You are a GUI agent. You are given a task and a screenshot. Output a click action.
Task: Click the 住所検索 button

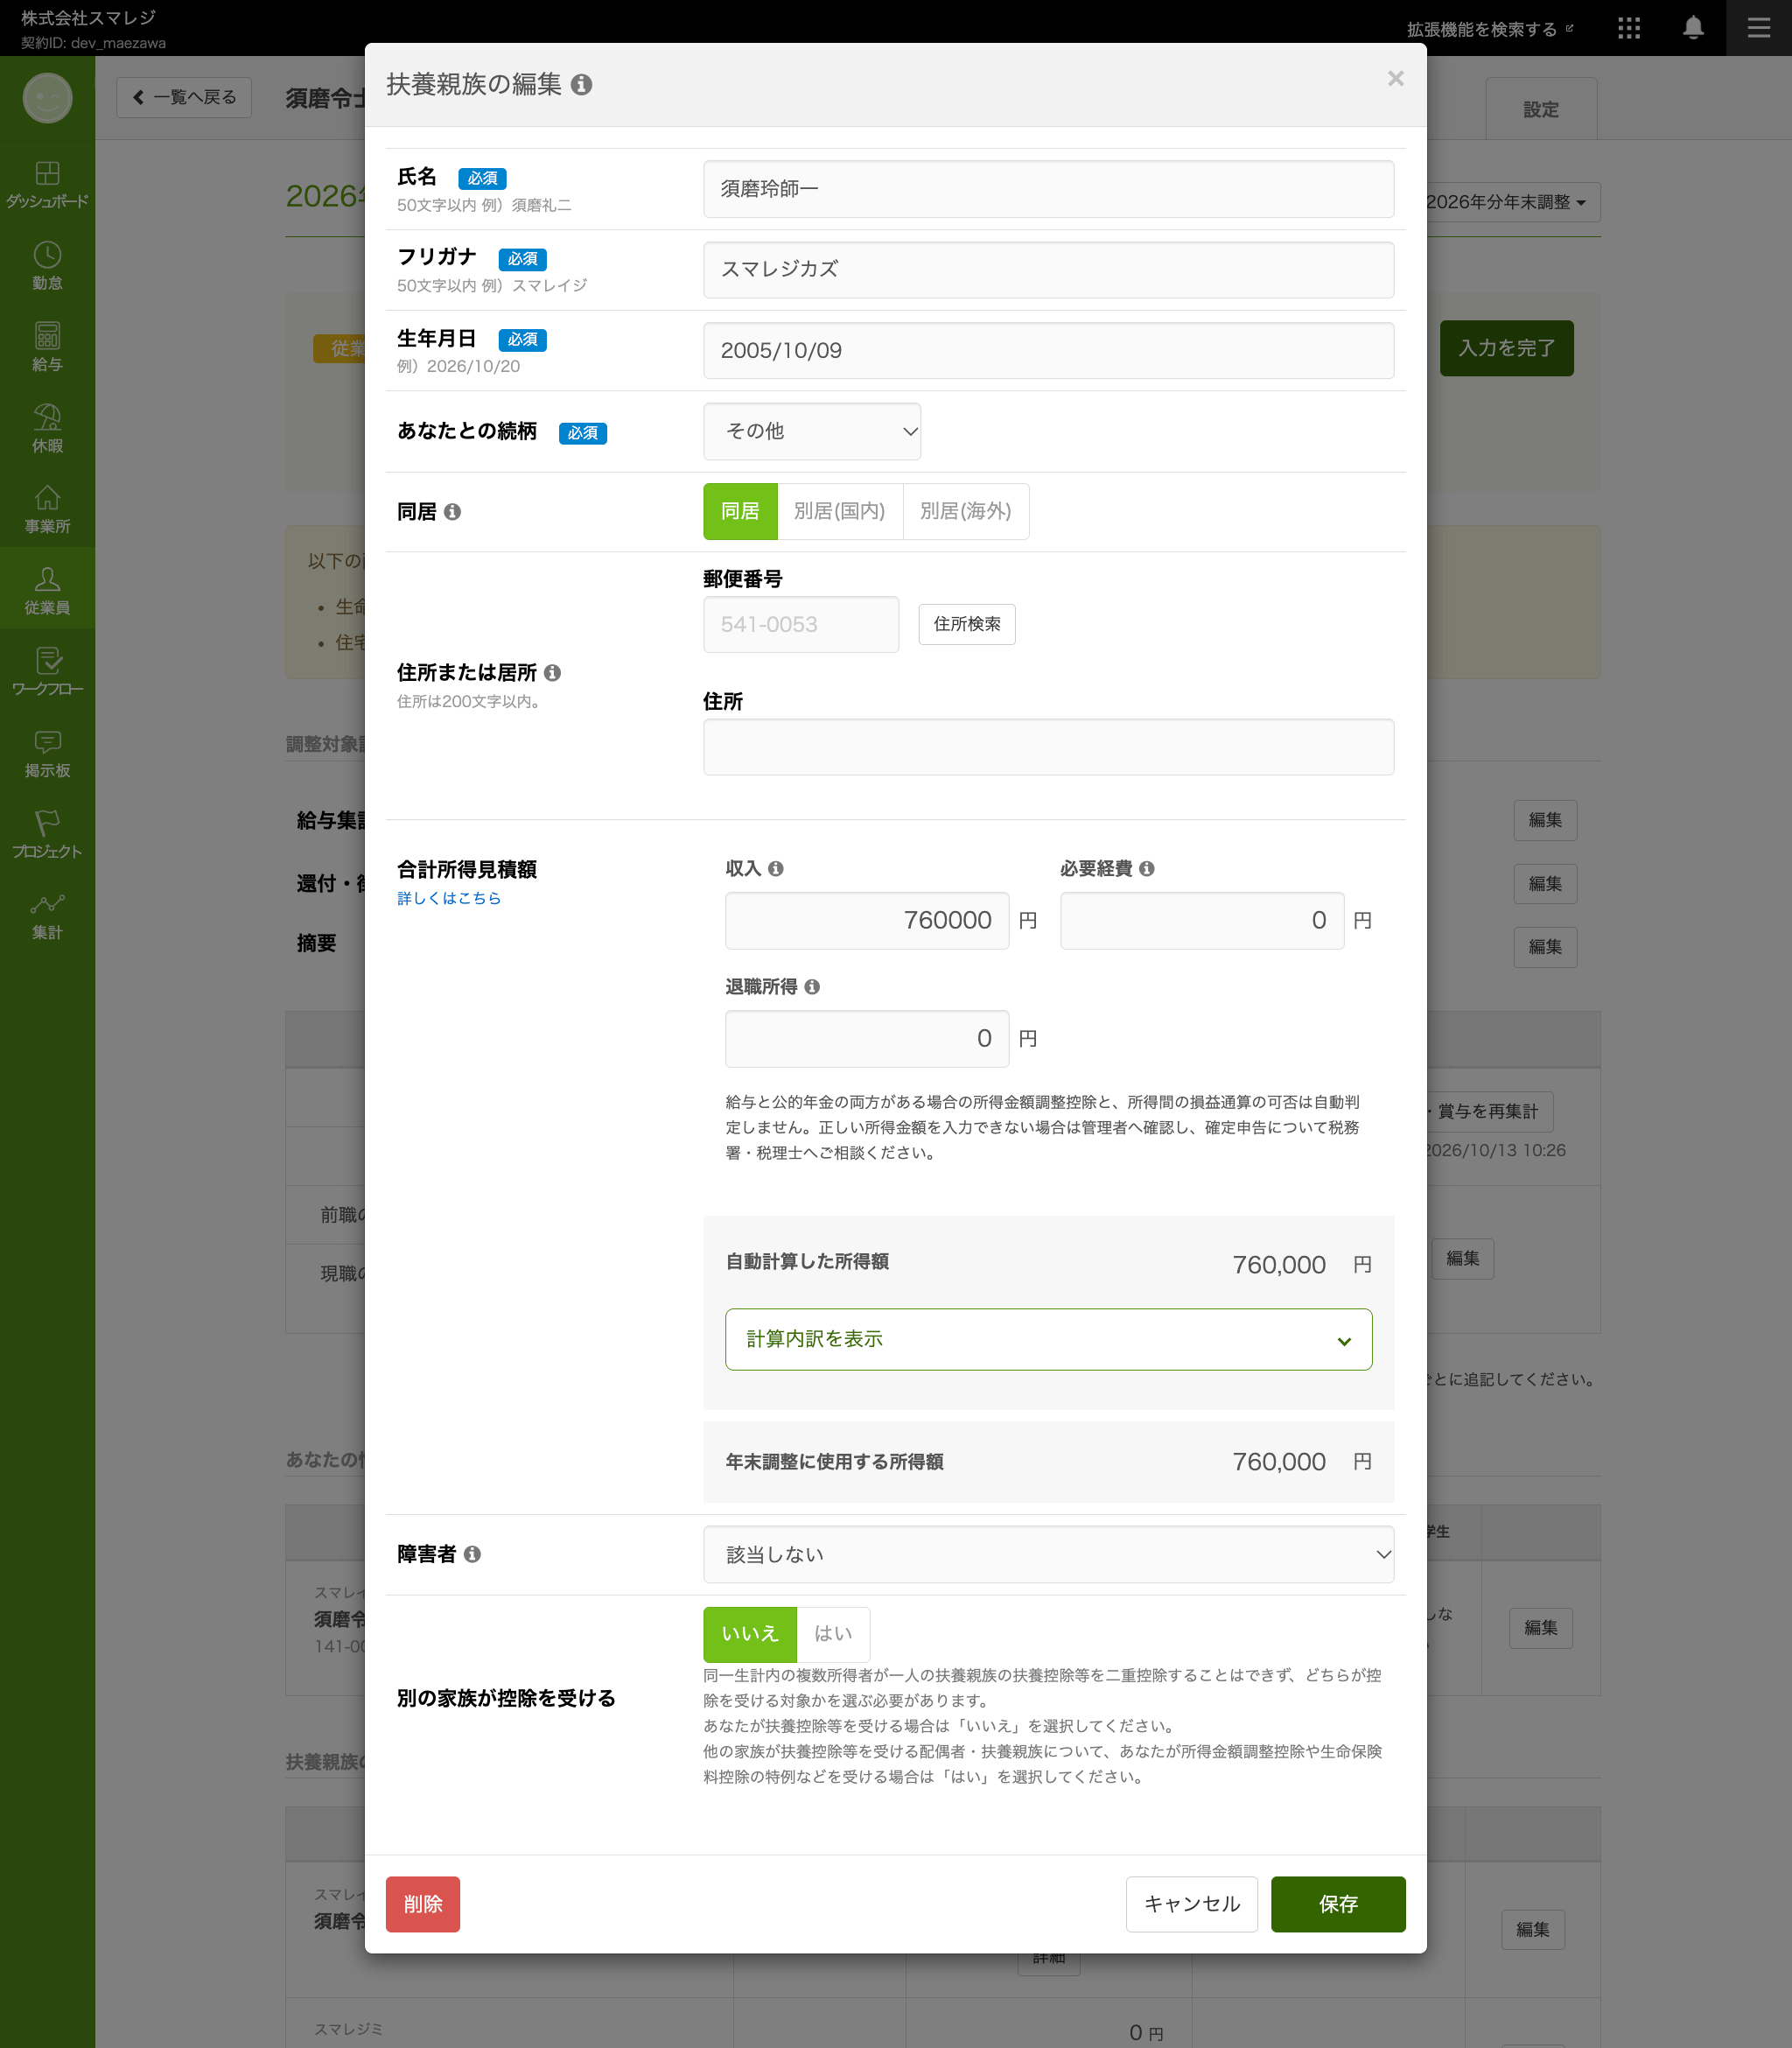click(x=967, y=625)
